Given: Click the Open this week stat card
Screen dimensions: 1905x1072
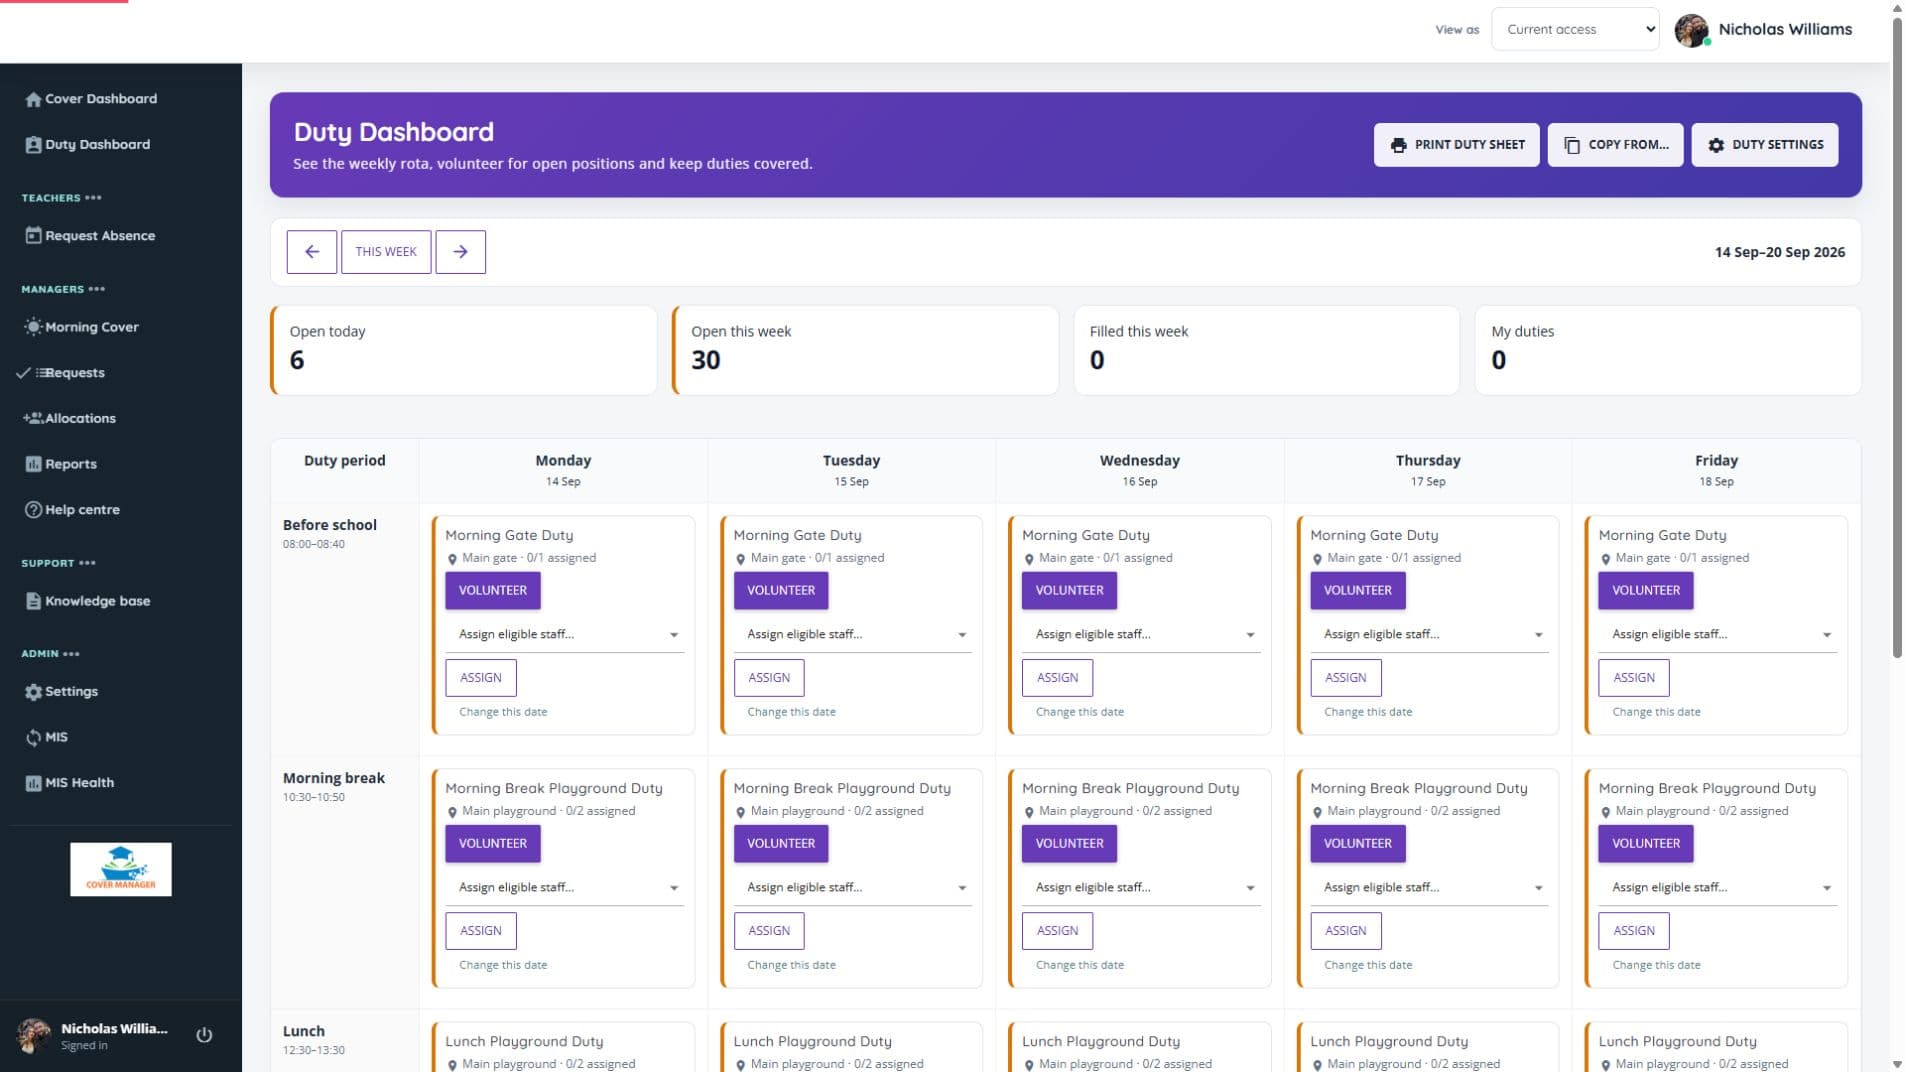Looking at the screenshot, I should click(x=866, y=350).
